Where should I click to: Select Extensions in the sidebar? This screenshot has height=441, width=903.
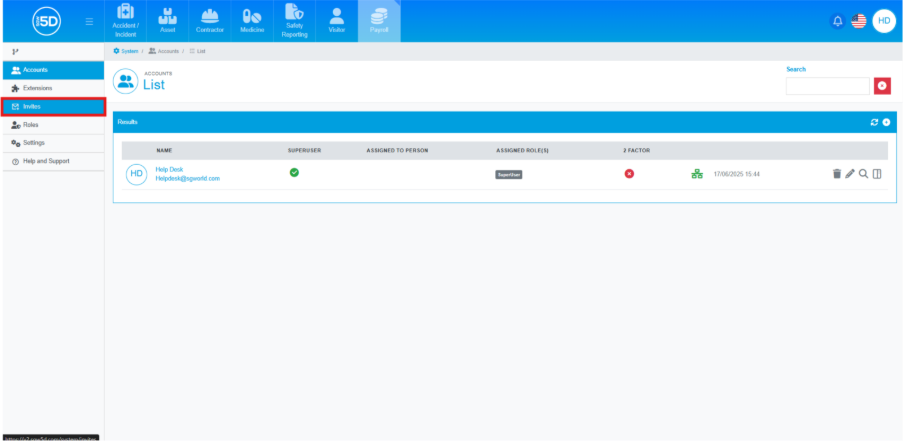click(x=53, y=88)
